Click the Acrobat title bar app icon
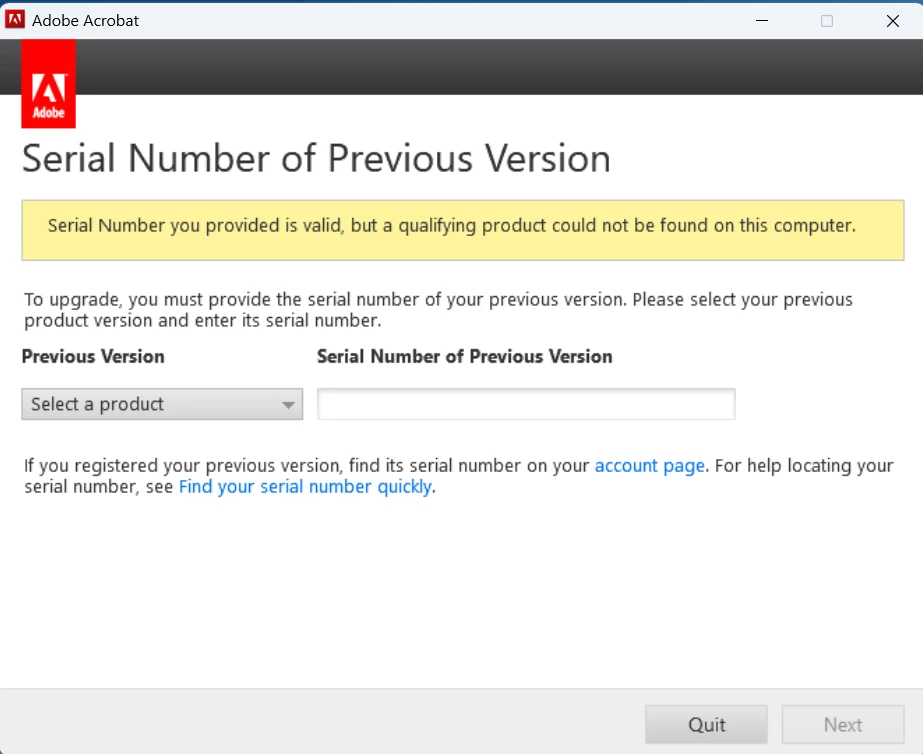This screenshot has height=754, width=923. (x=15, y=20)
